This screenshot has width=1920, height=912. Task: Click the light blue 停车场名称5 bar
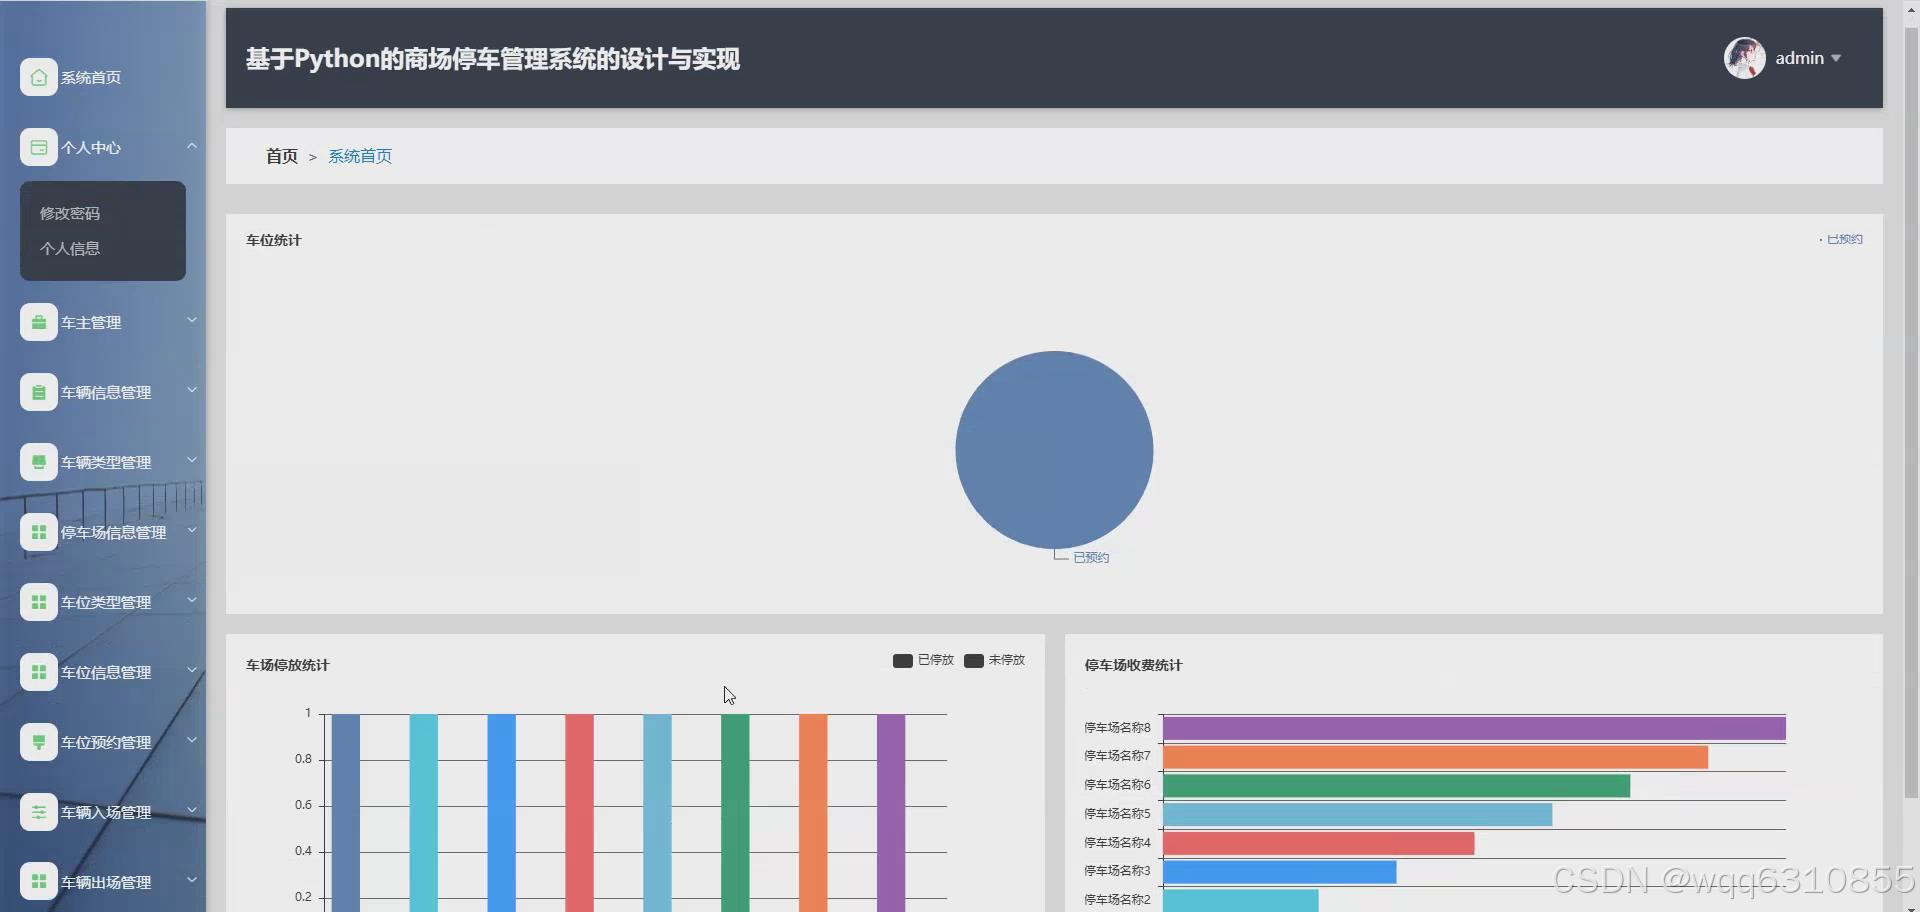click(1357, 815)
